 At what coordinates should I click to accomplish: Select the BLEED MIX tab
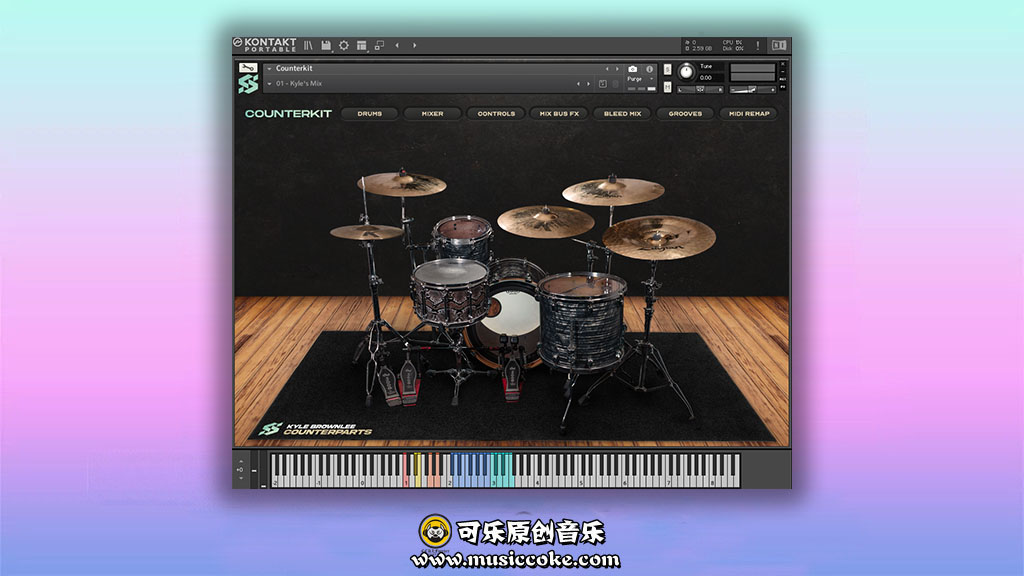point(622,114)
